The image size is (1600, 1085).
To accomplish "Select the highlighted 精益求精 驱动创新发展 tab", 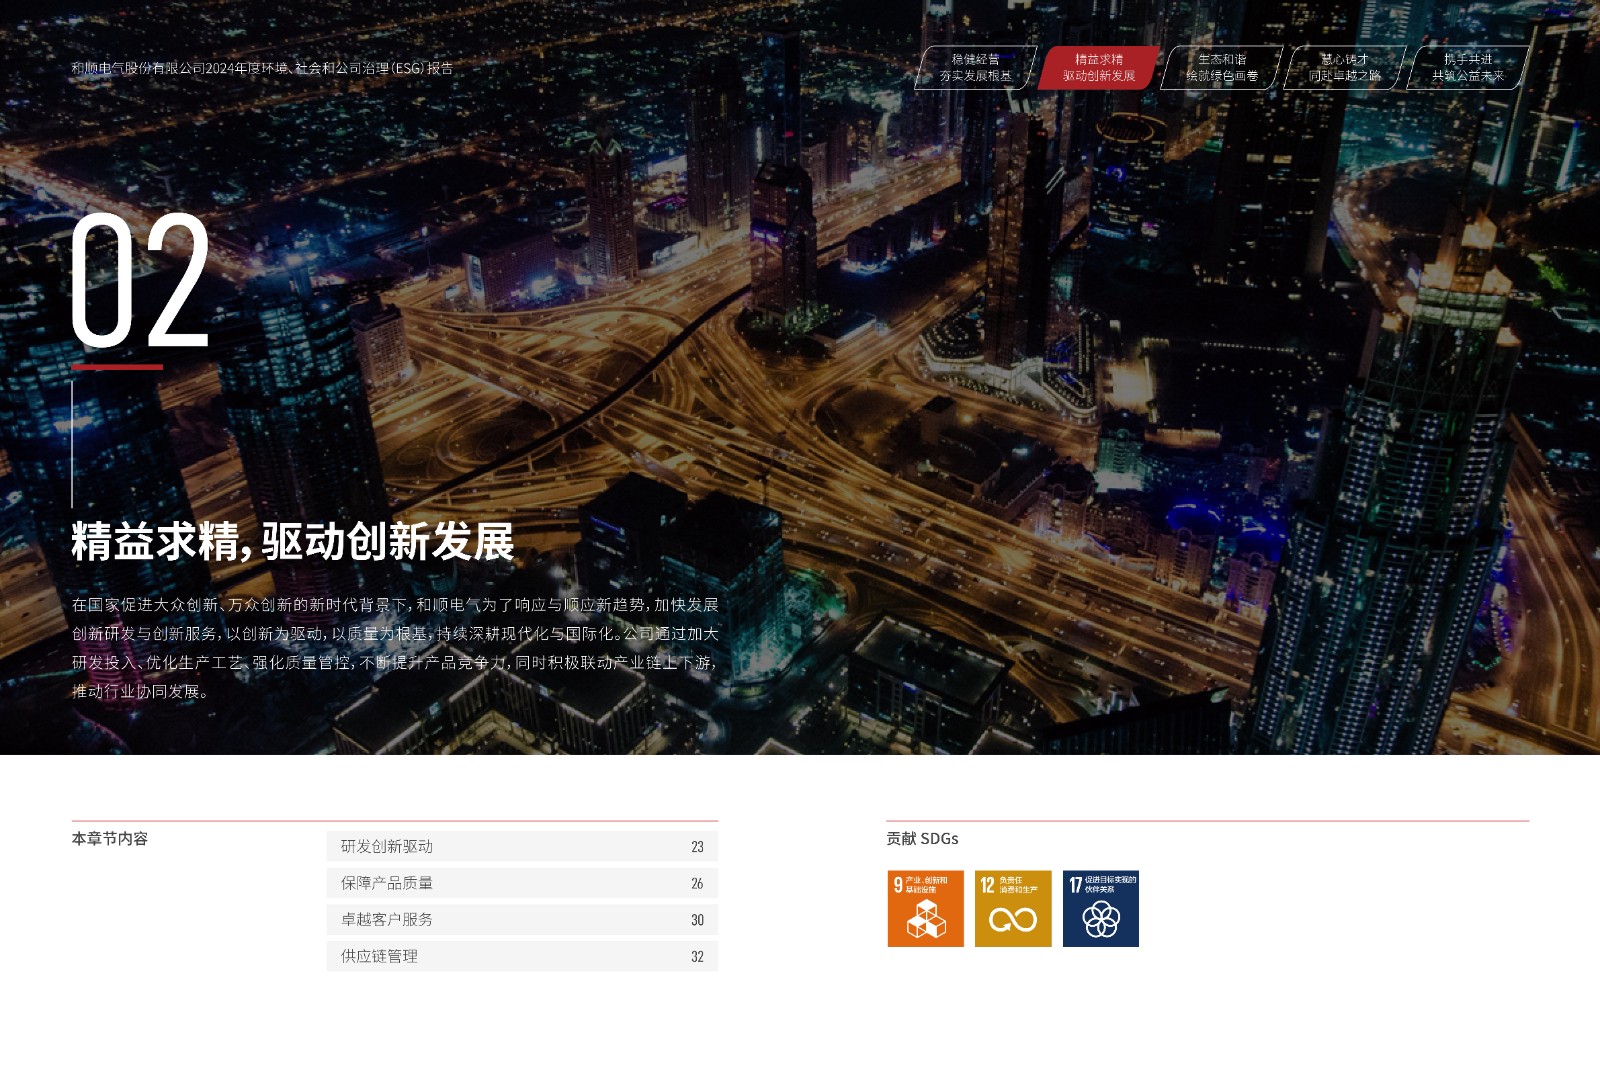I will [1098, 68].
